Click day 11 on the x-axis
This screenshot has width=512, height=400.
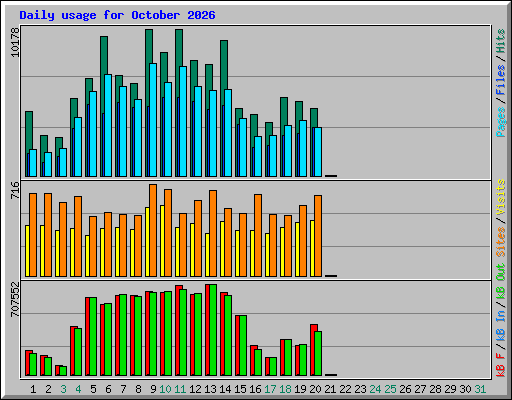tap(180, 389)
